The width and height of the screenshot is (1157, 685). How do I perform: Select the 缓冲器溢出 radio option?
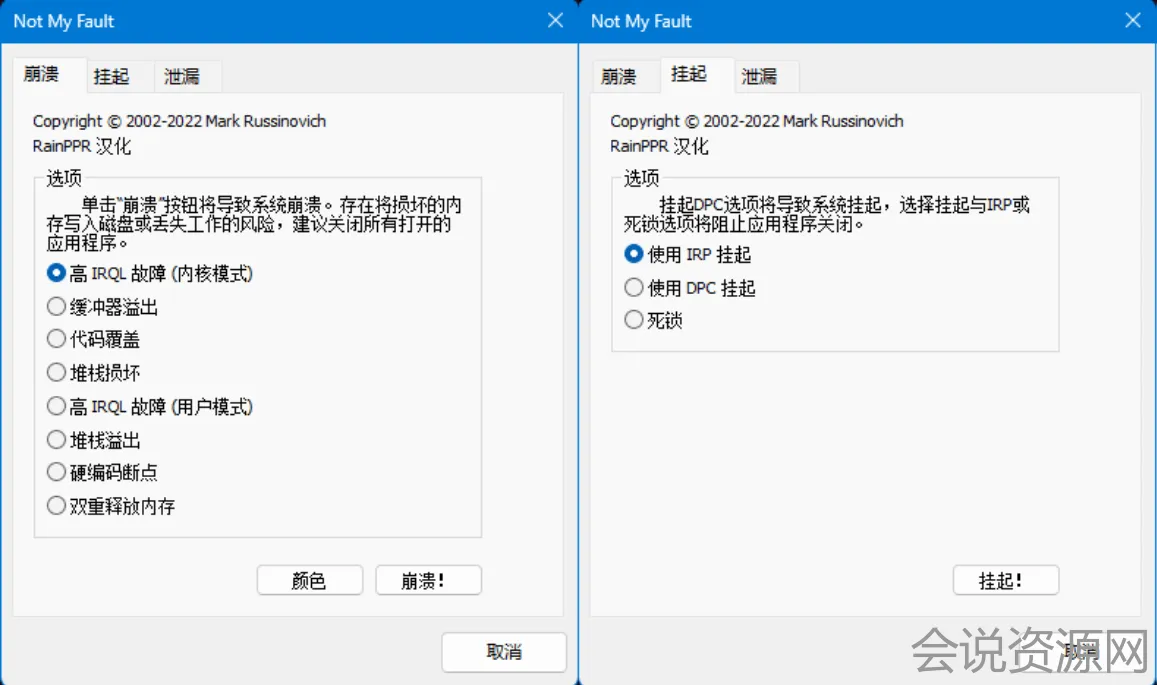click(x=57, y=306)
